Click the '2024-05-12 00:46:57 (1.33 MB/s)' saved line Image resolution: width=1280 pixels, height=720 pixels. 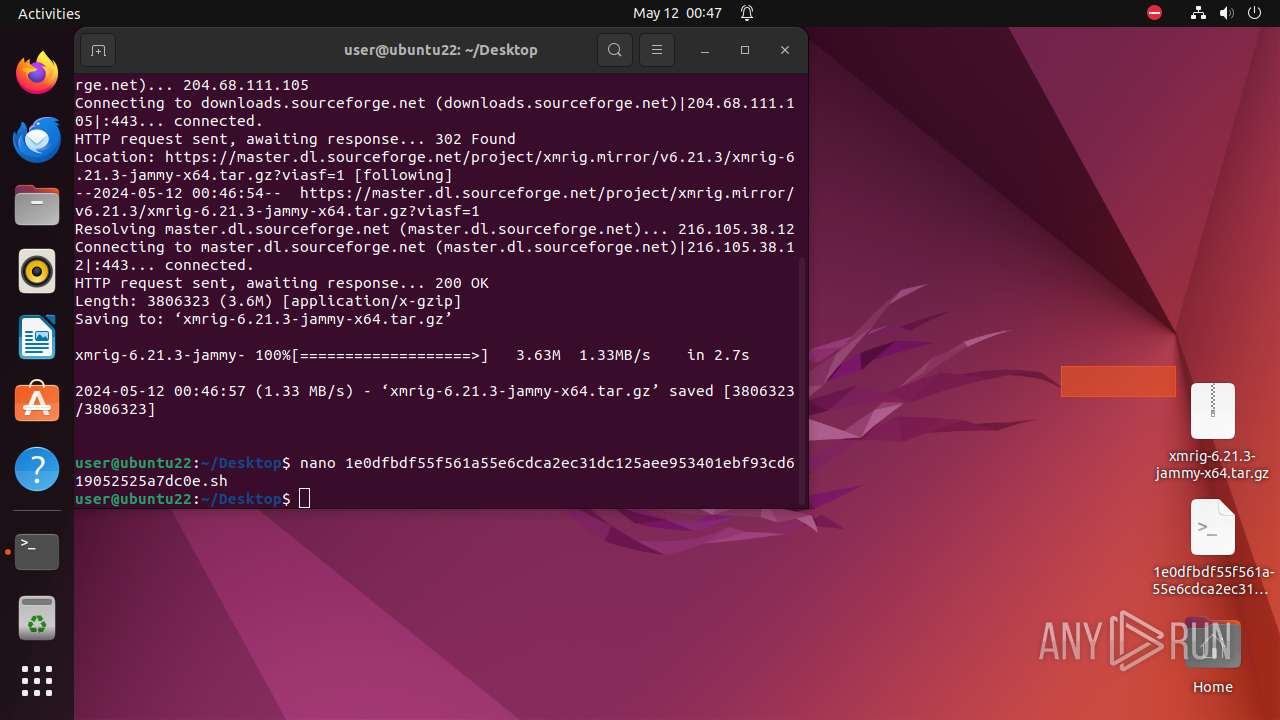(x=435, y=400)
